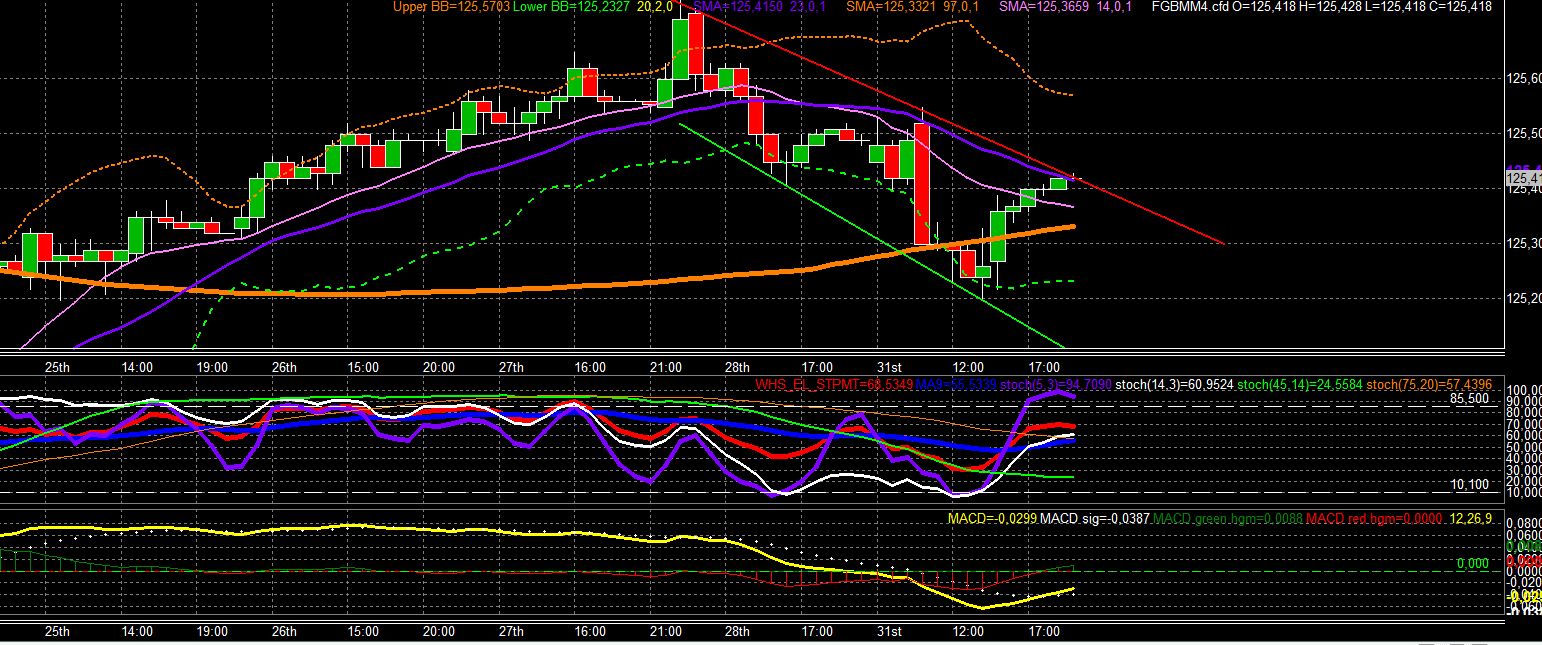Click the MACD sig=-0,0387 legend label
This screenshot has width=1542, height=645.
point(1095,519)
